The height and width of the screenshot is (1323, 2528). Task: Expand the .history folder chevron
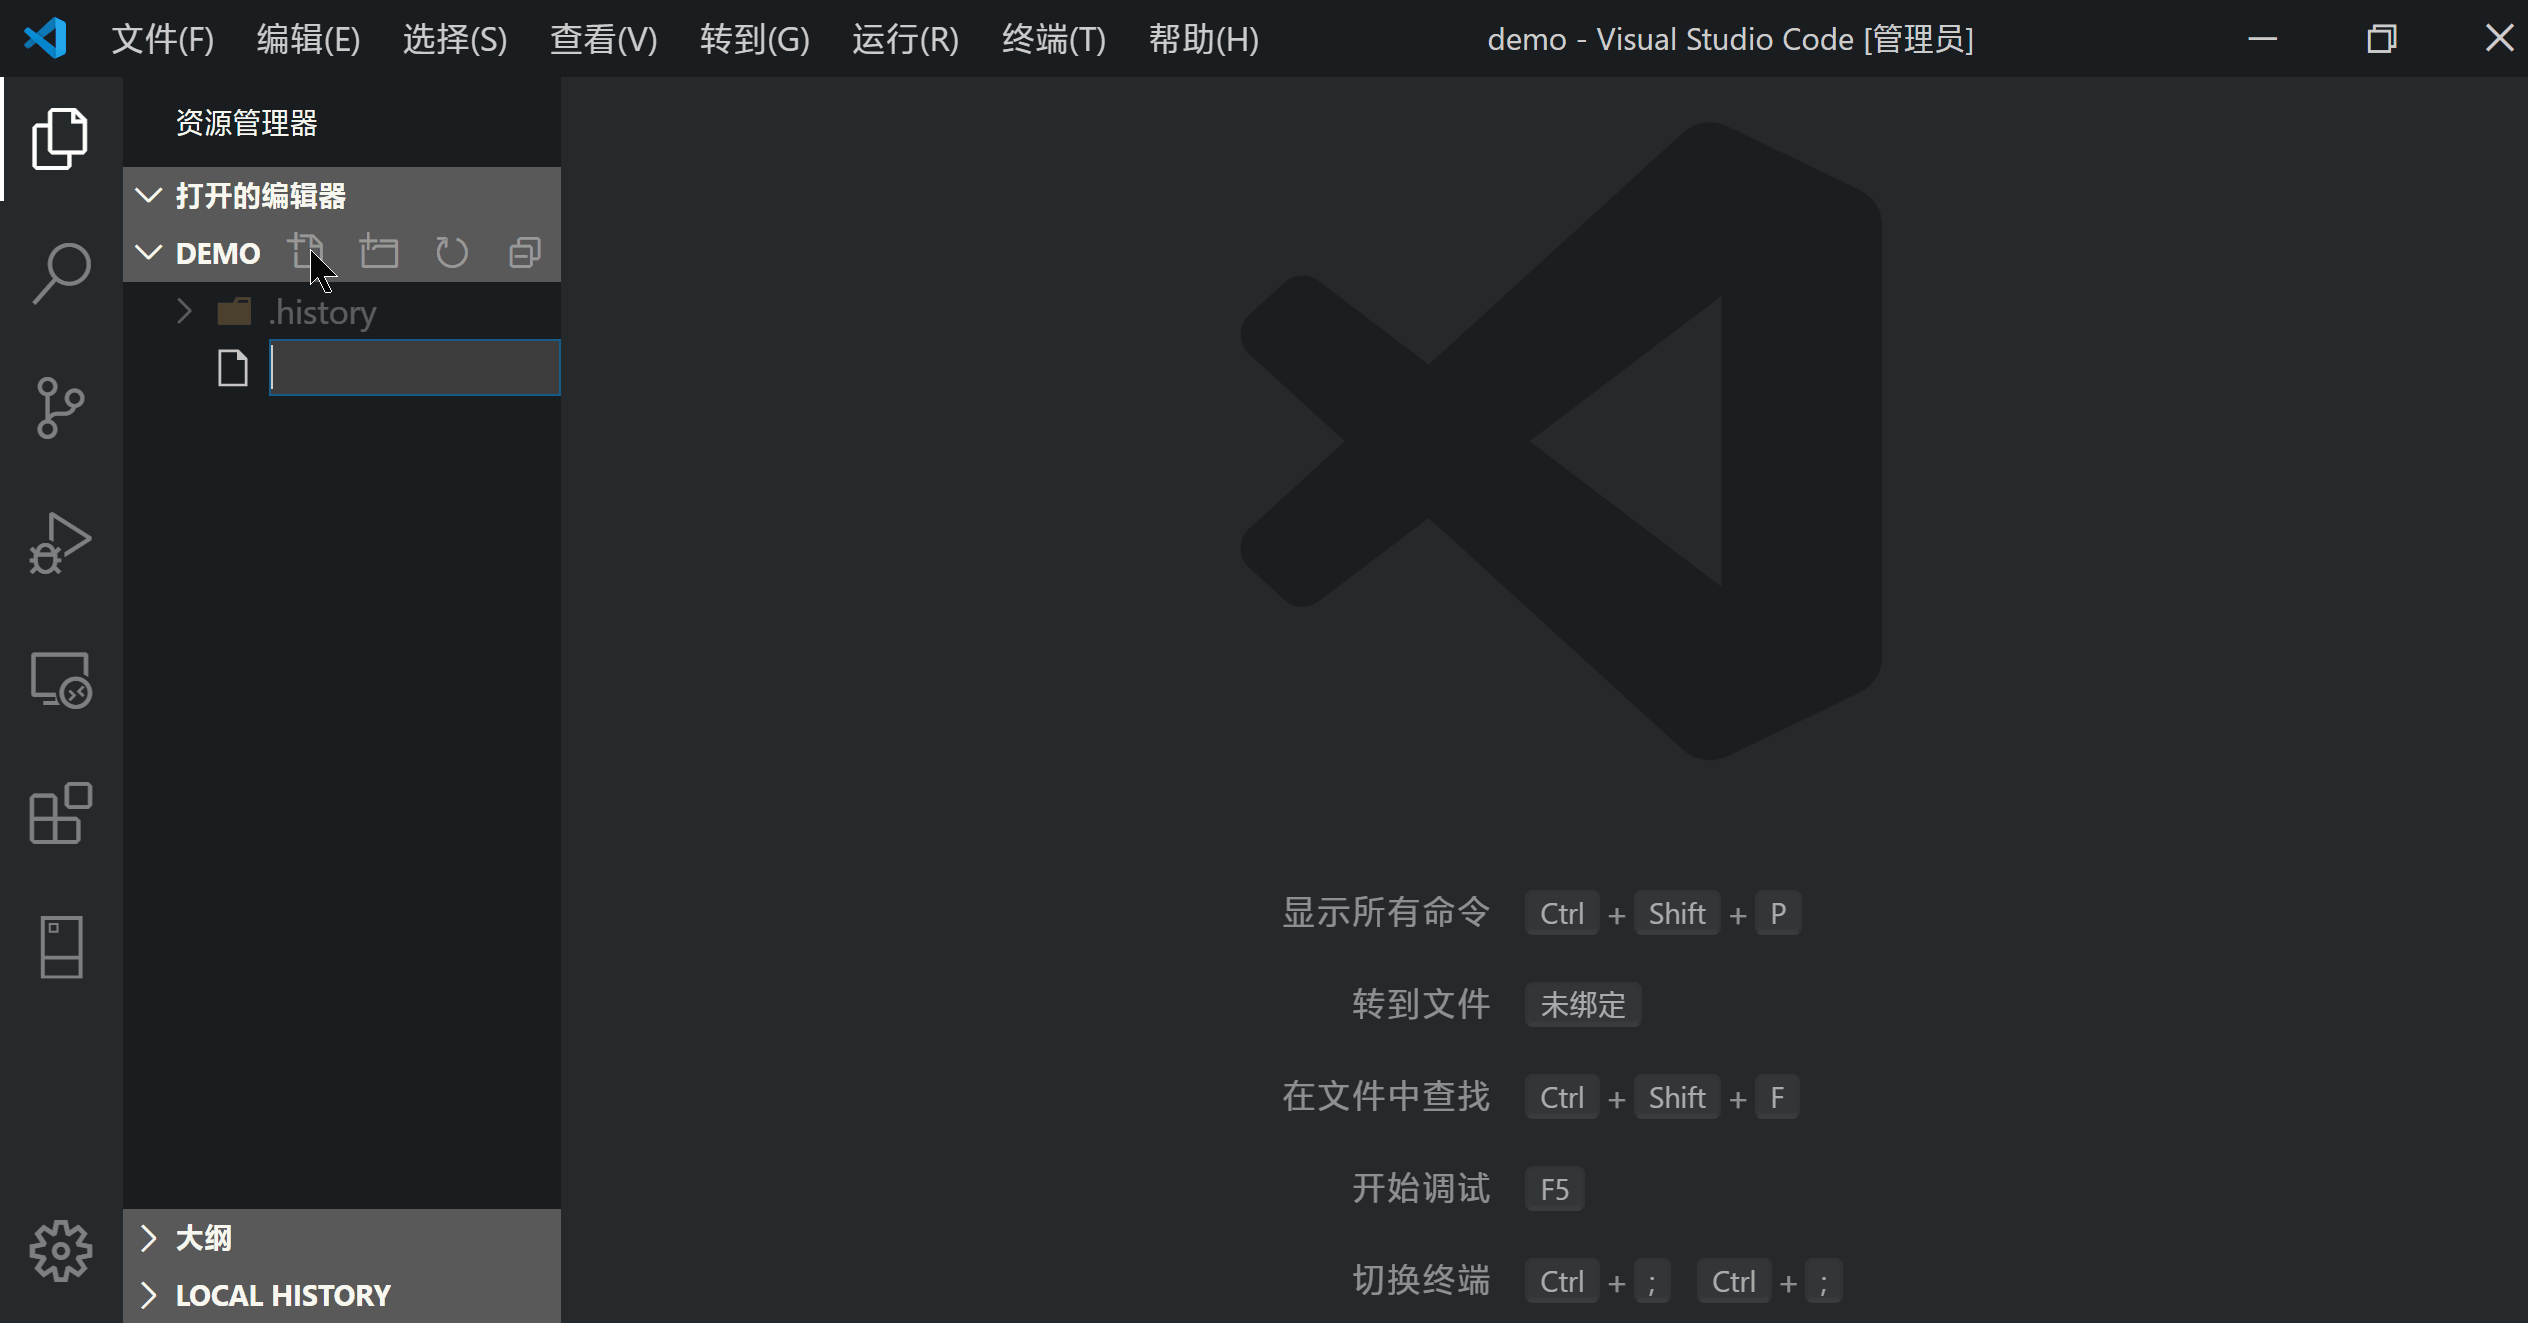click(184, 312)
